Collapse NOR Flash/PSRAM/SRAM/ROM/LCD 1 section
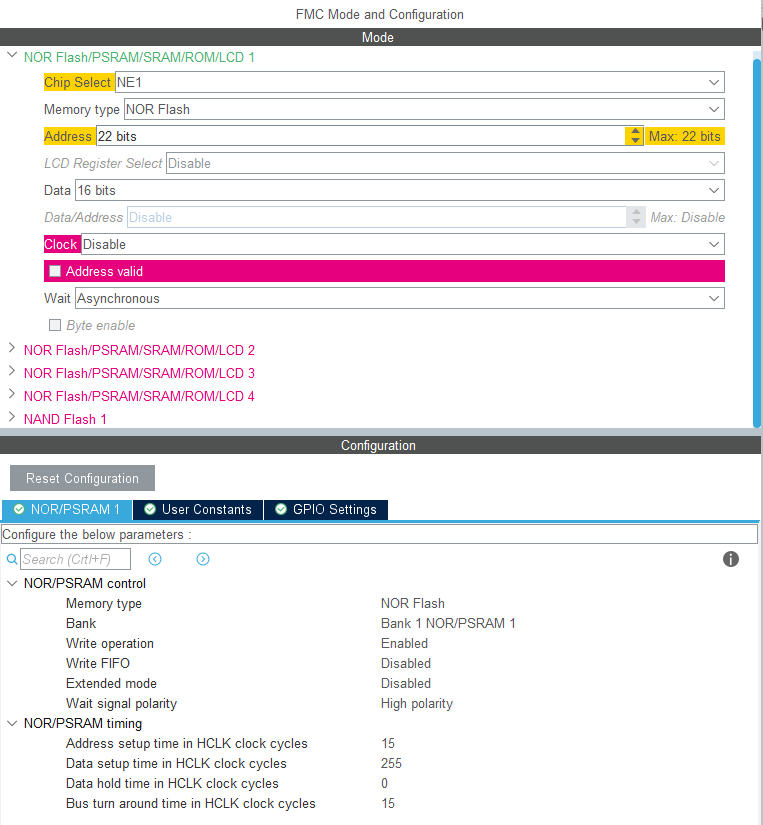The height and width of the screenshot is (825, 763). point(12,55)
